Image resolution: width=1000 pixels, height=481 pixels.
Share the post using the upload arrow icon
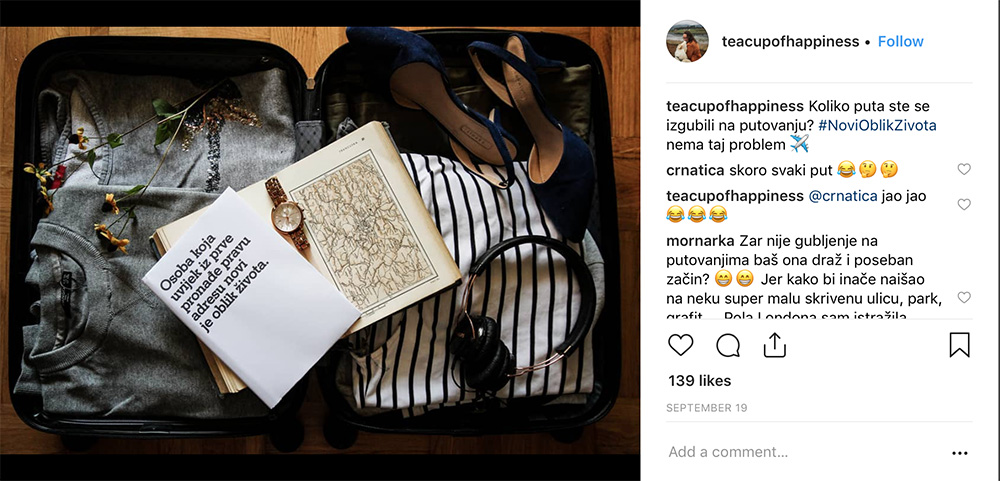coord(775,344)
